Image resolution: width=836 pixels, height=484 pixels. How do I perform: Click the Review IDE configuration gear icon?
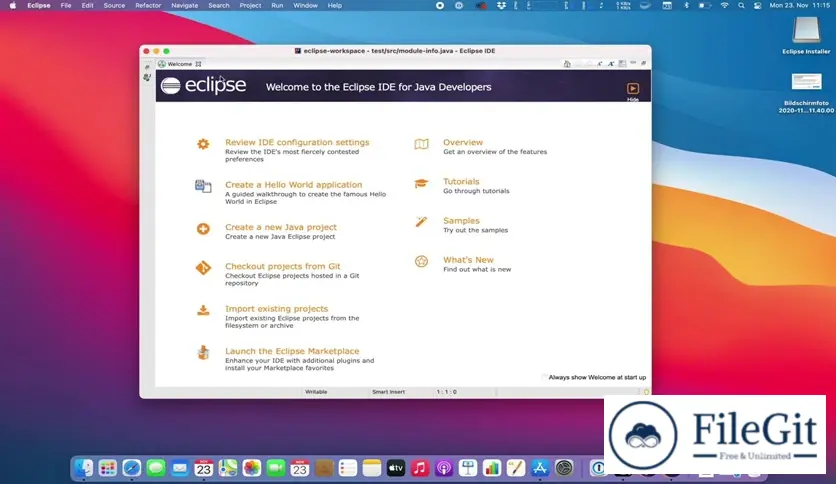tap(203, 144)
